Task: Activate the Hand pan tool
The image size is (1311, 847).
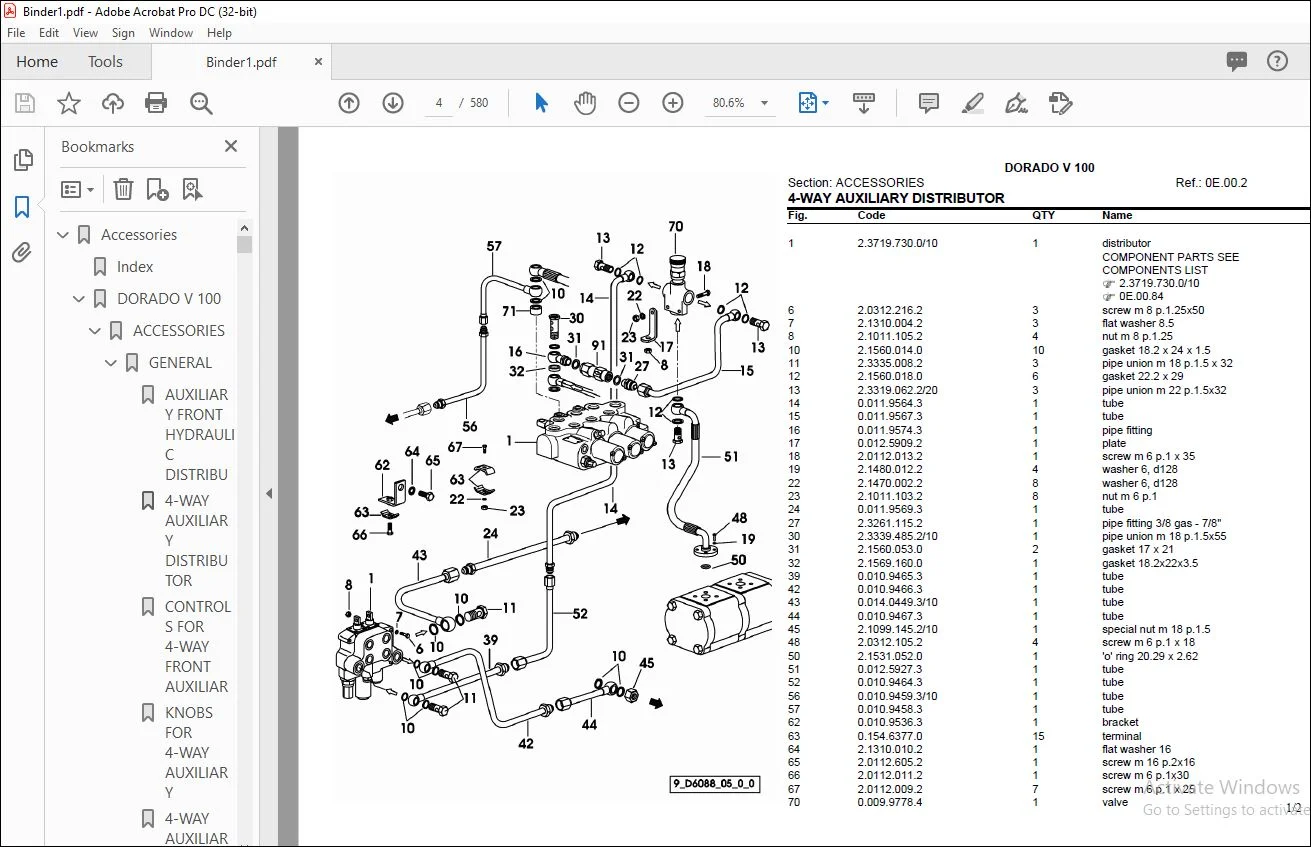Action: [x=585, y=103]
